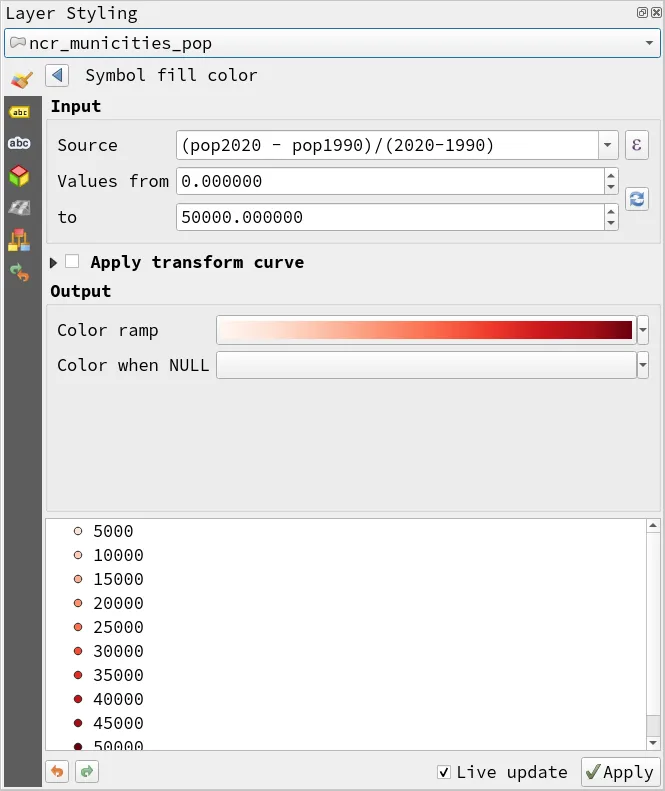Select the 30000 legend entry
Screen dimensions: 665x791
(x=118, y=651)
